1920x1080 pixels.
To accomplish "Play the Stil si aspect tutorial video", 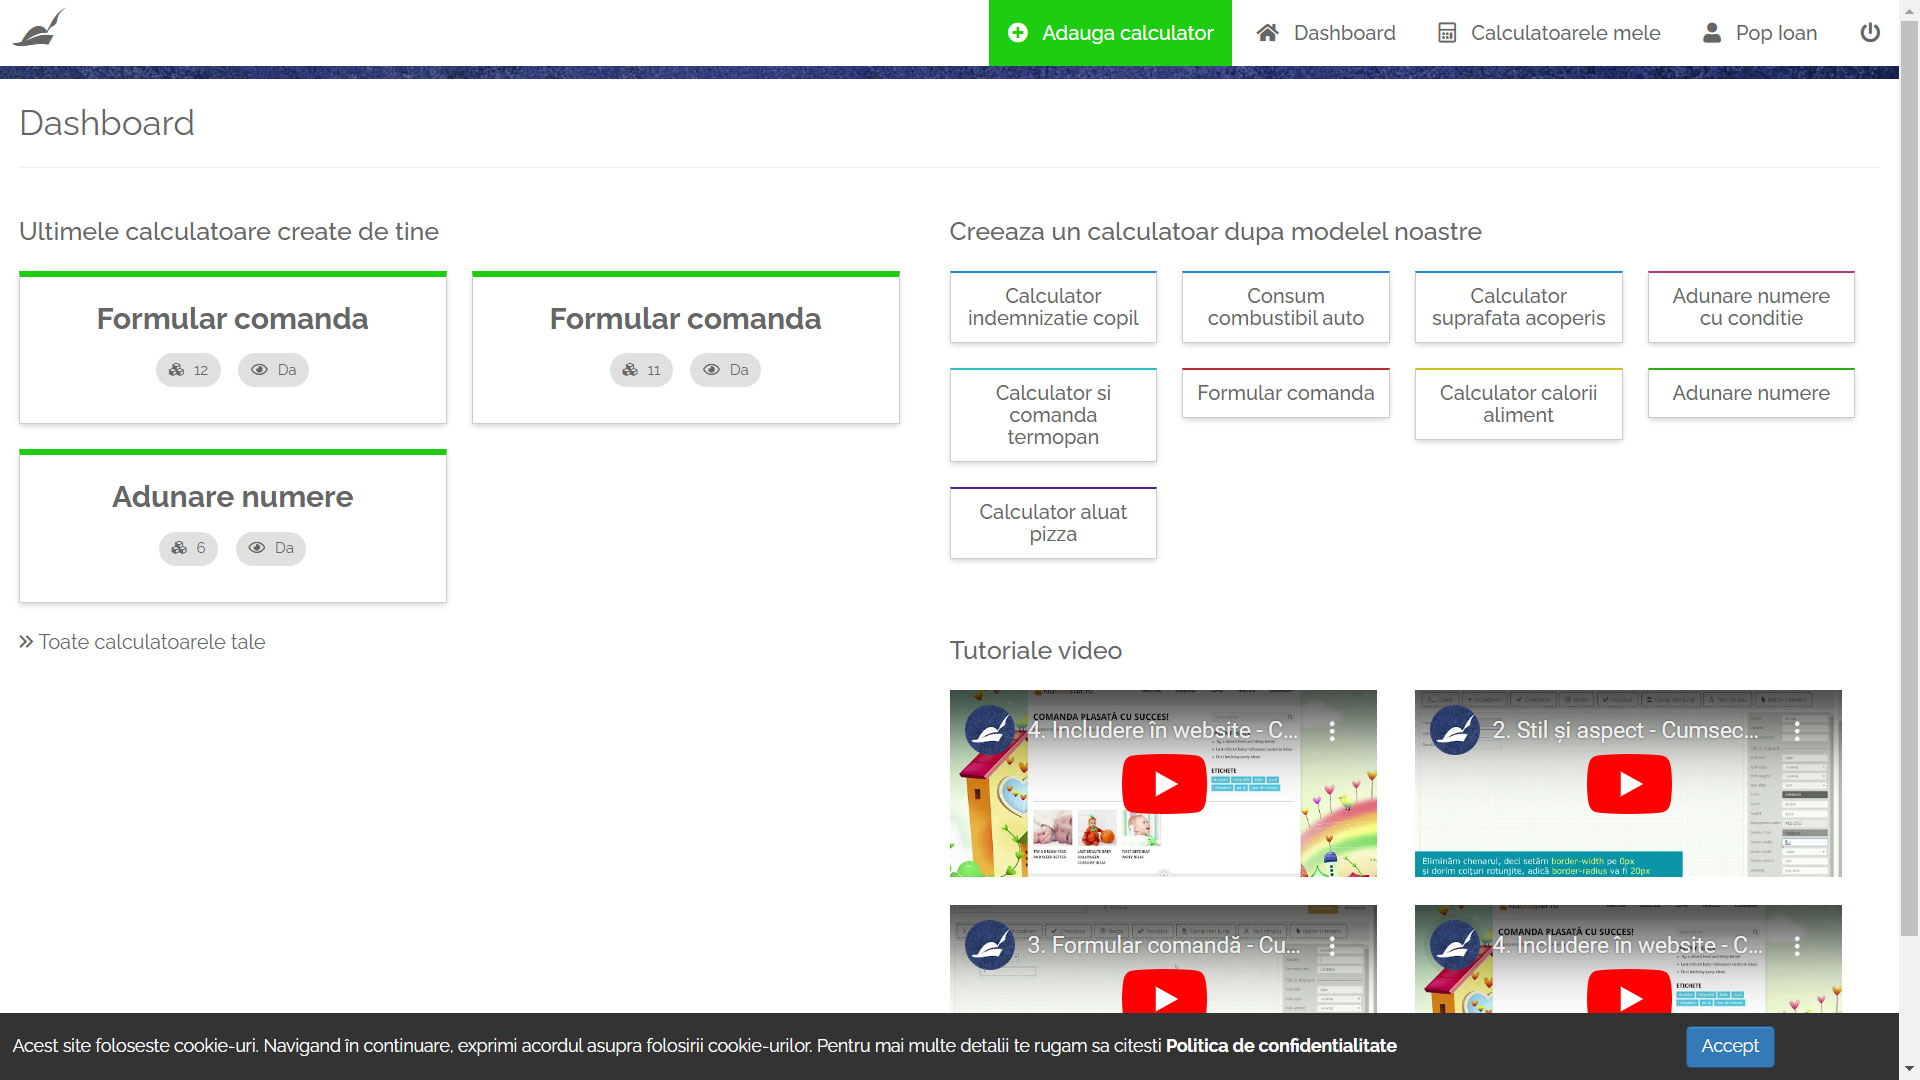I will 1628,784.
